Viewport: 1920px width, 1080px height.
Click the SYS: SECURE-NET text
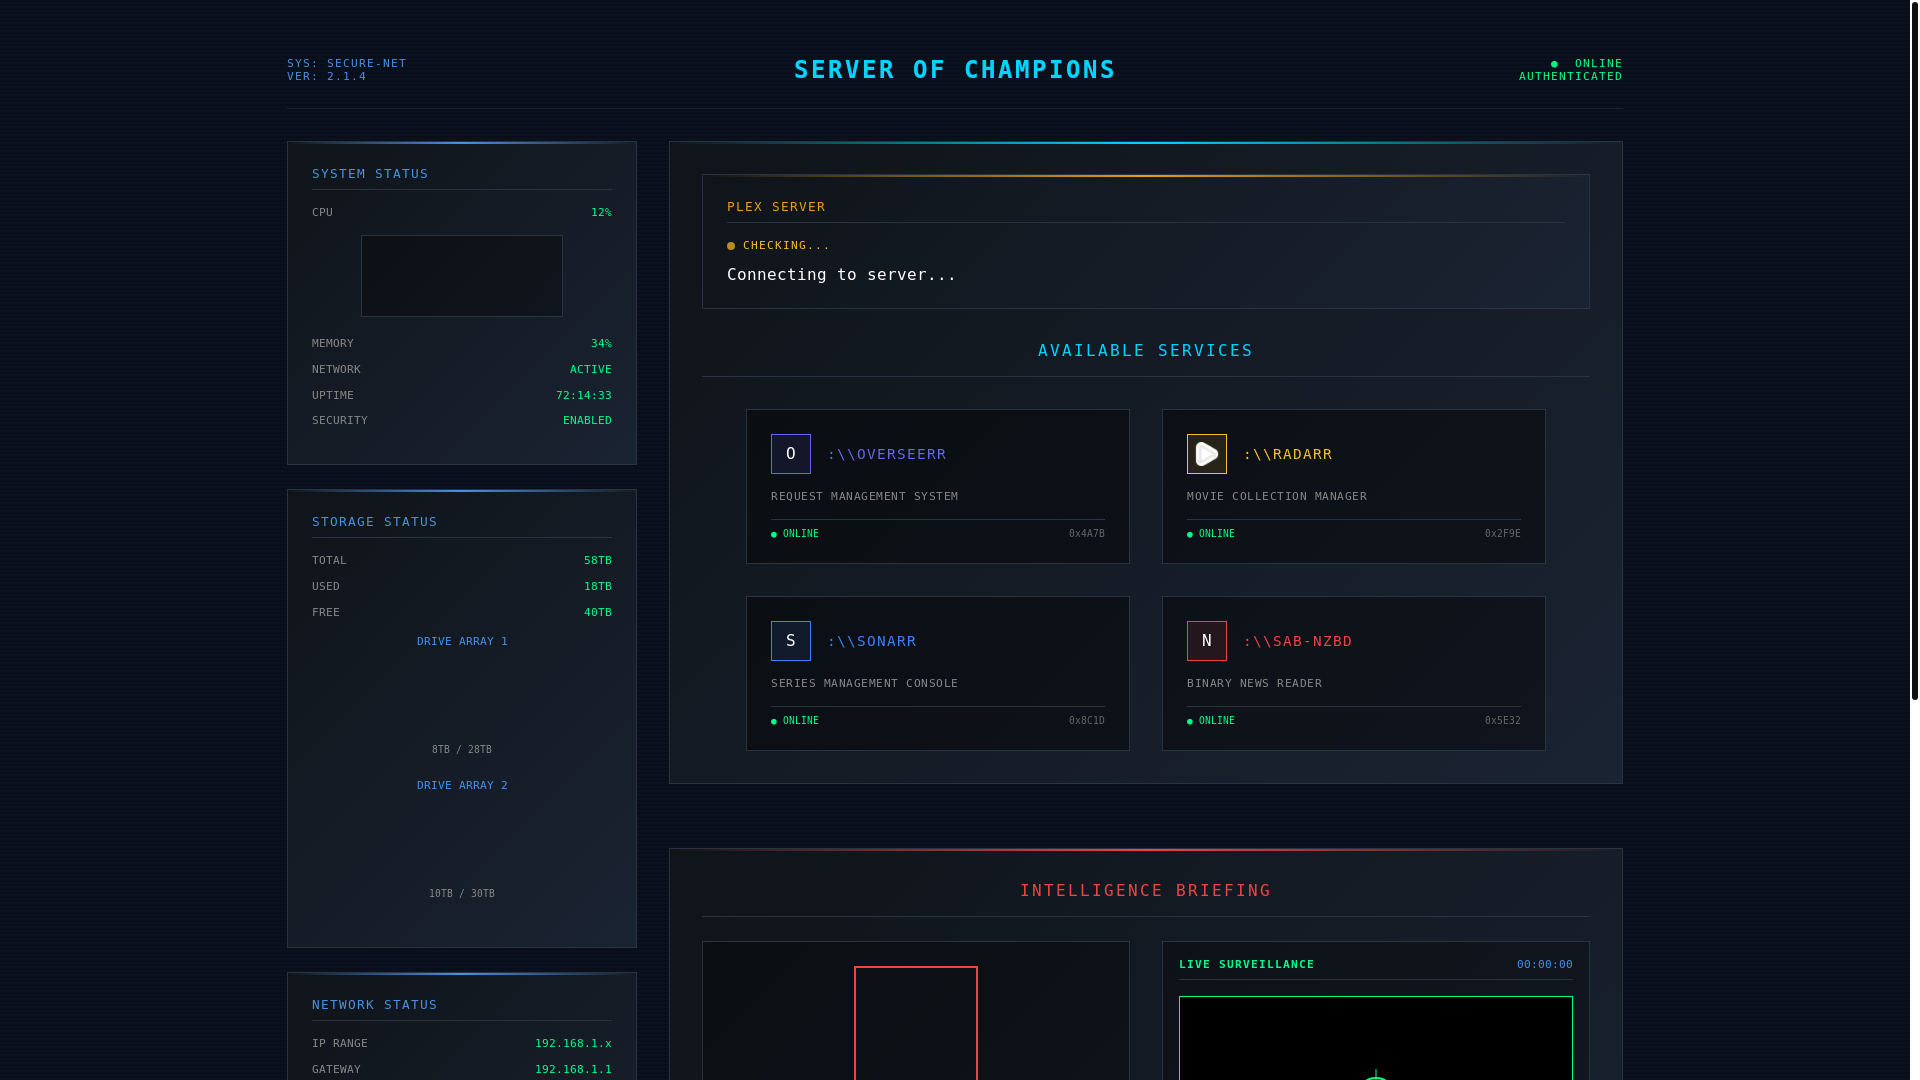347,64
